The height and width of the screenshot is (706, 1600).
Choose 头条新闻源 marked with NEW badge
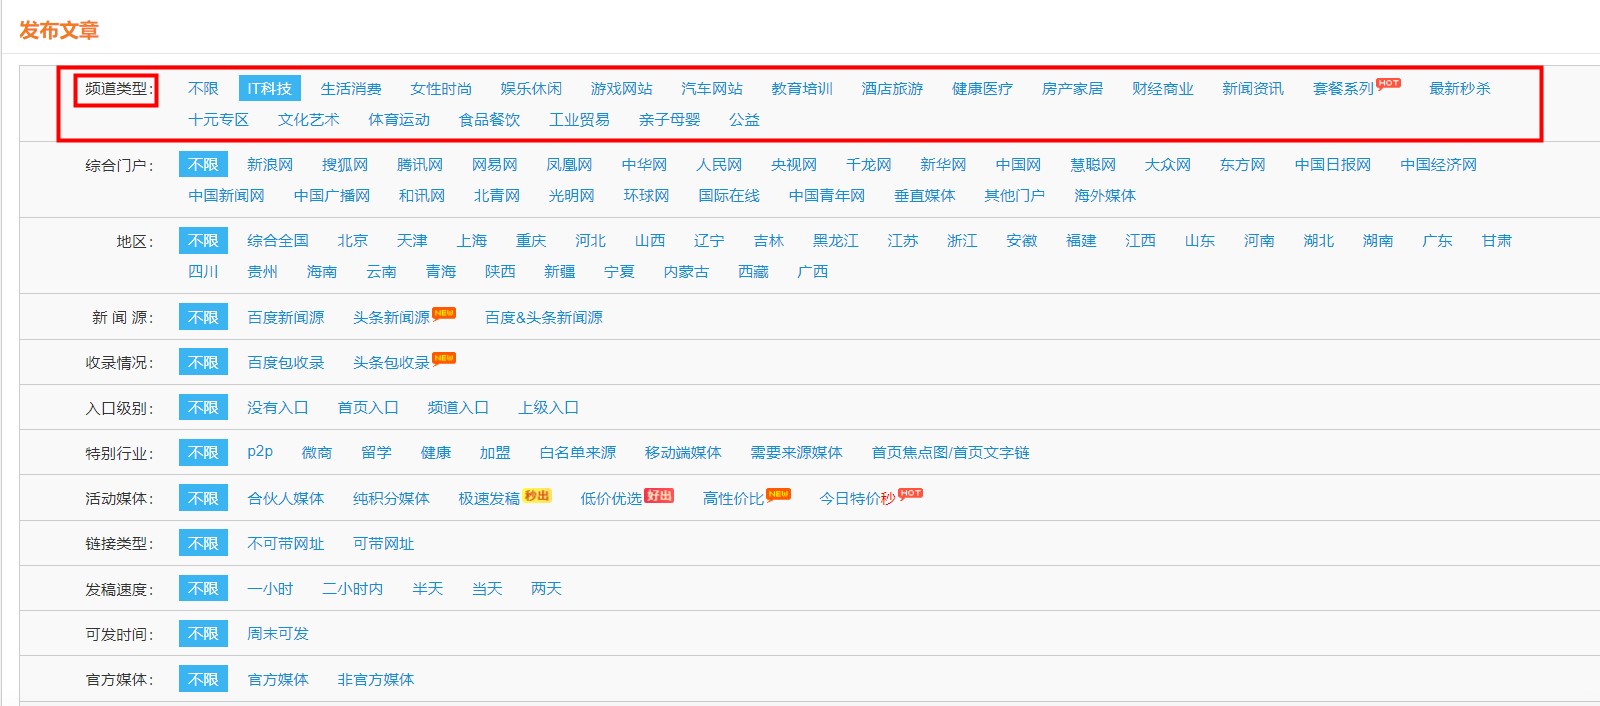coord(391,318)
